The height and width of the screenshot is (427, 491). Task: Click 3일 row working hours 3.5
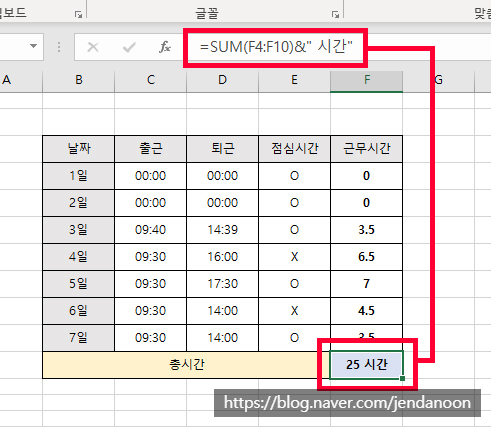point(367,230)
